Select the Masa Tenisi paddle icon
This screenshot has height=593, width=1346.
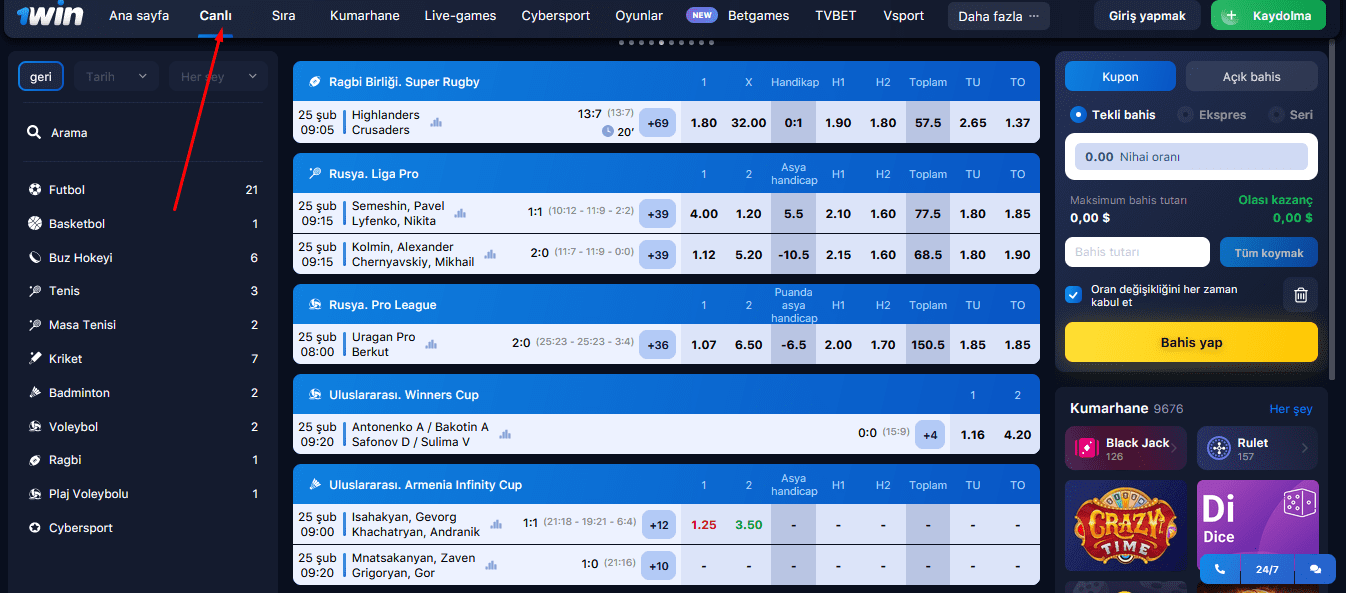click(x=35, y=324)
